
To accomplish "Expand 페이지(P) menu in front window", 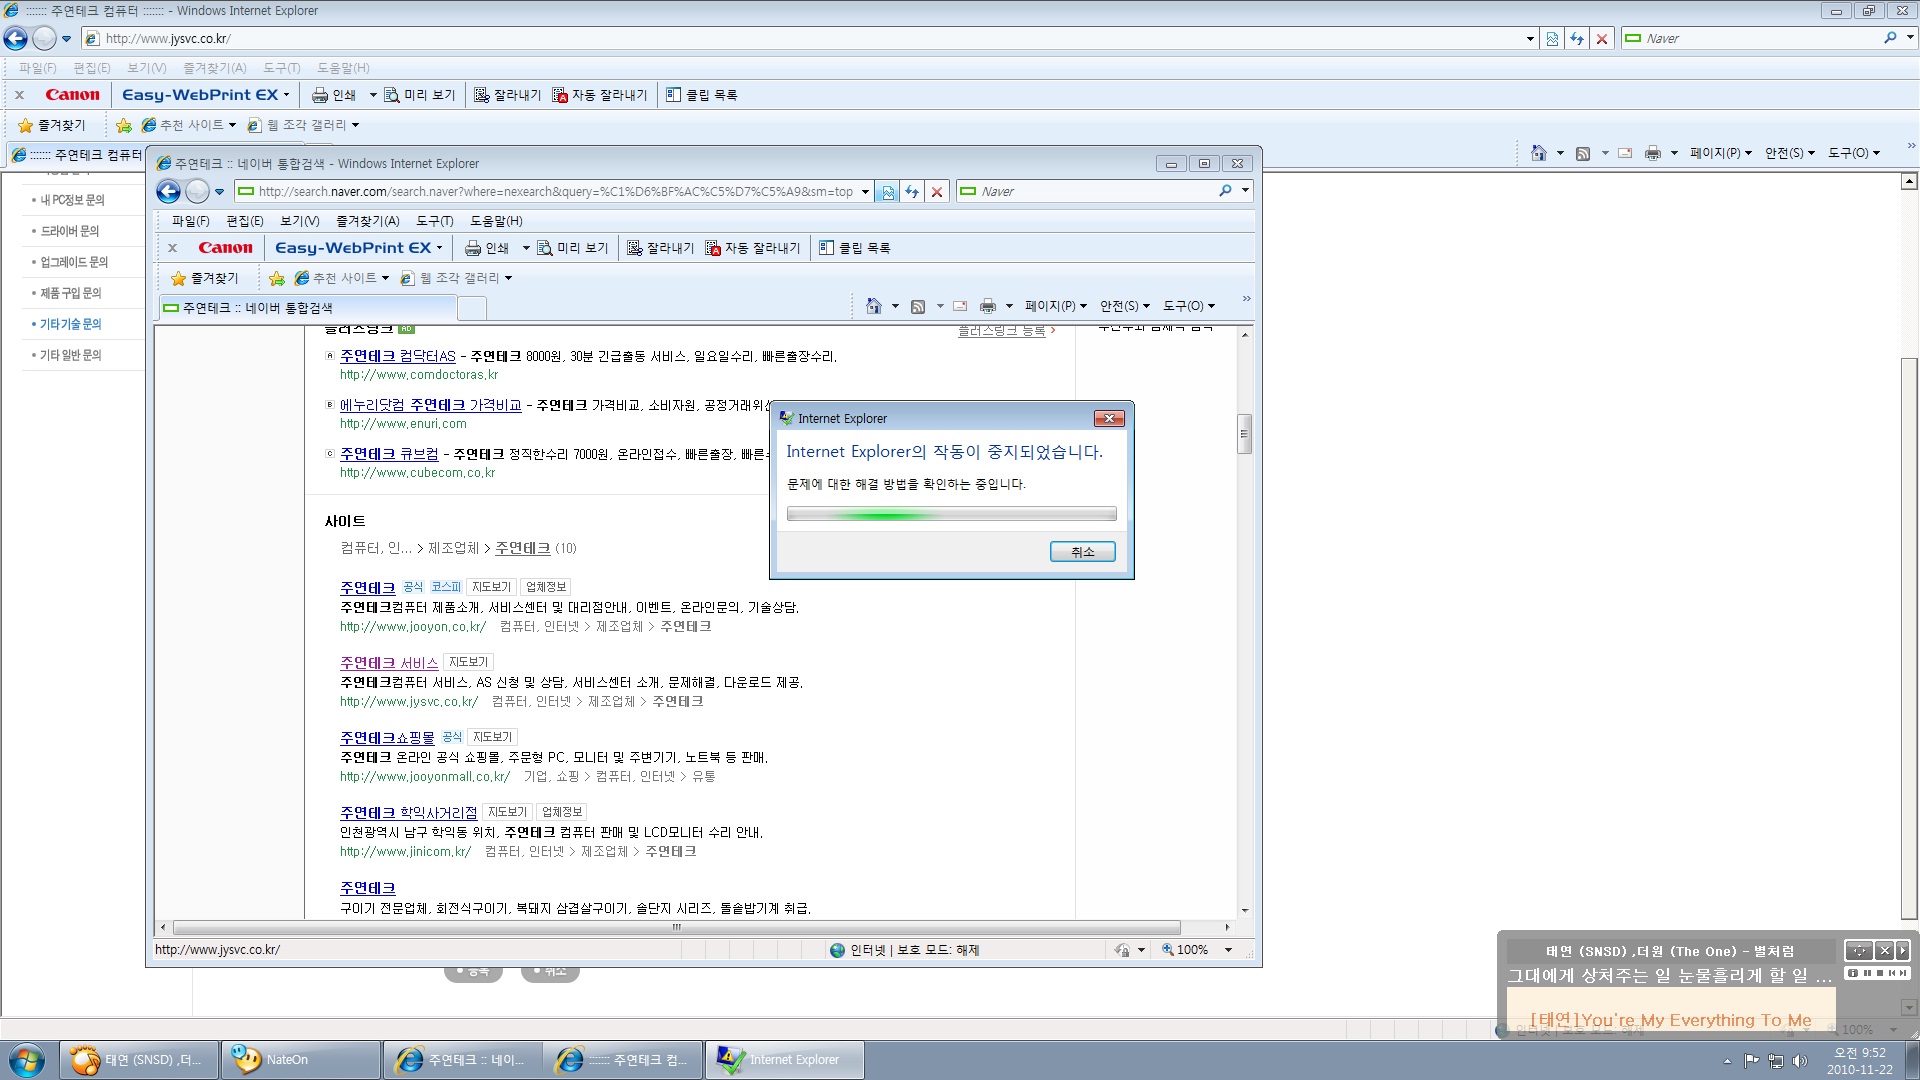I will [x=1055, y=306].
